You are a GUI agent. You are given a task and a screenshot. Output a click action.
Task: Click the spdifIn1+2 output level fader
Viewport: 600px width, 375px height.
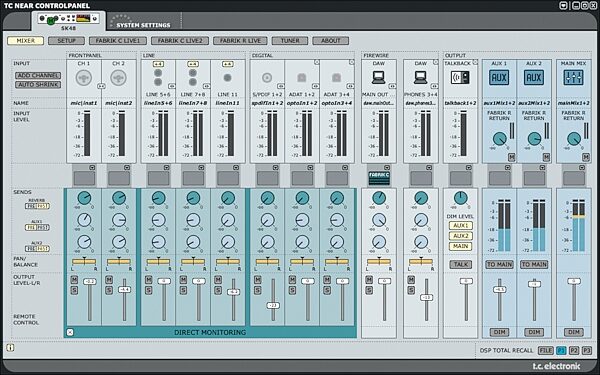tap(273, 305)
